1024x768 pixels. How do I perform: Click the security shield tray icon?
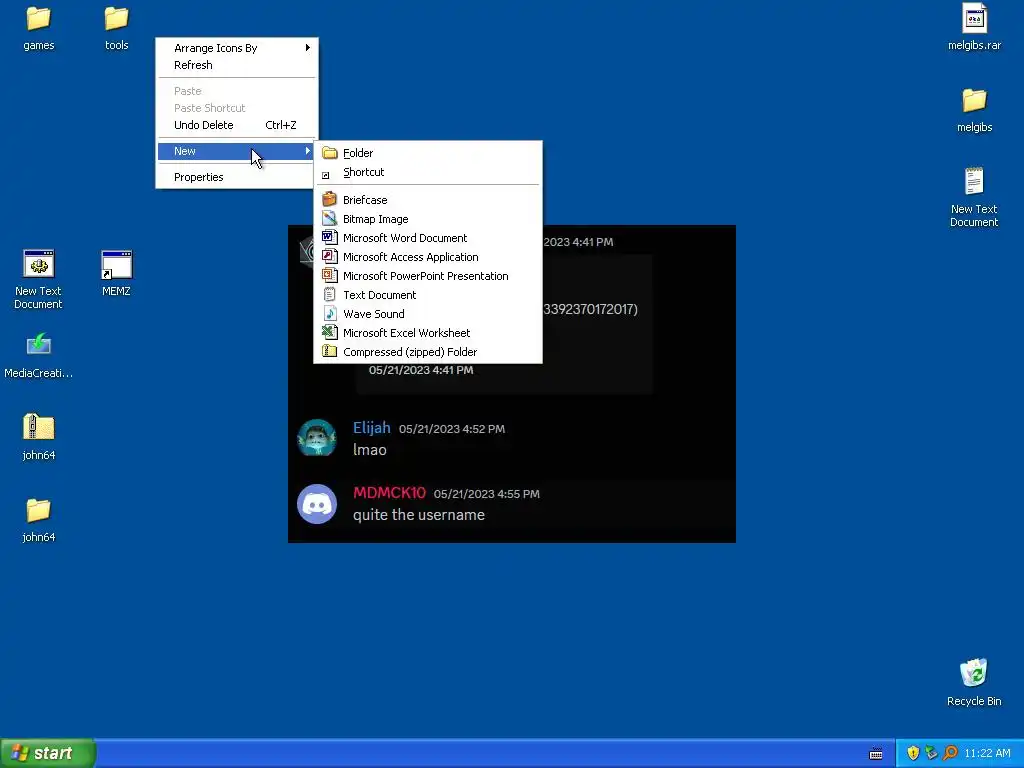click(913, 753)
